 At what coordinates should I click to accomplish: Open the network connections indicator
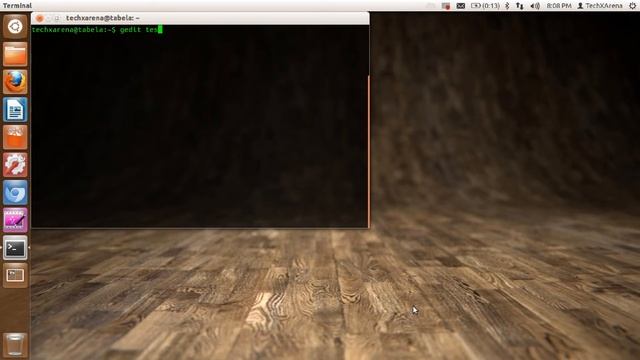[520, 6]
